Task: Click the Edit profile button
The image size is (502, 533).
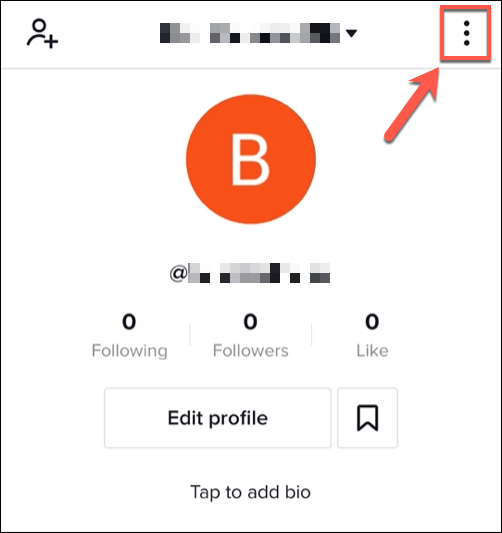Action: [218, 418]
